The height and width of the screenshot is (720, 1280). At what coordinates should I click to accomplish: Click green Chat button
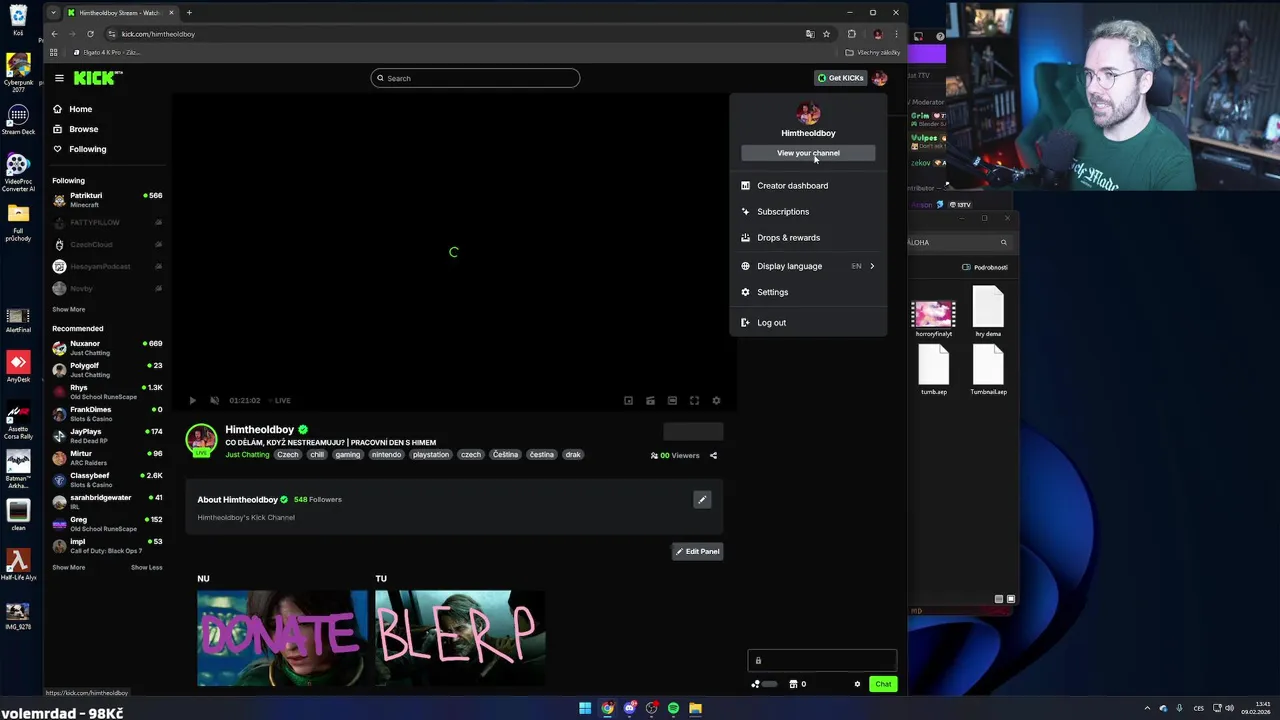[883, 684]
